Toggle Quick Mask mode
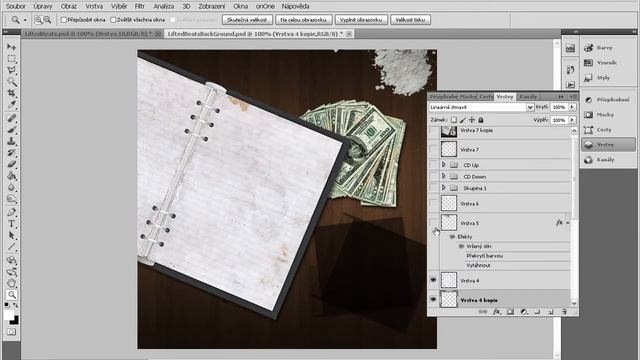The width and height of the screenshot is (640, 360). click(11, 332)
